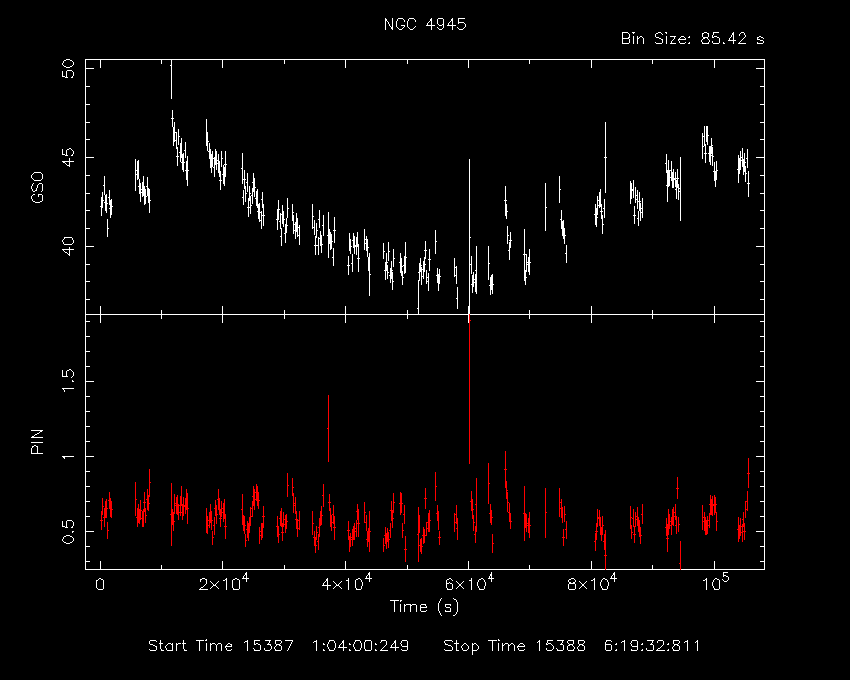Image resolution: width=850 pixels, height=680 pixels.
Task: Click the 1:04:00:249 start time value
Action: tap(360, 646)
